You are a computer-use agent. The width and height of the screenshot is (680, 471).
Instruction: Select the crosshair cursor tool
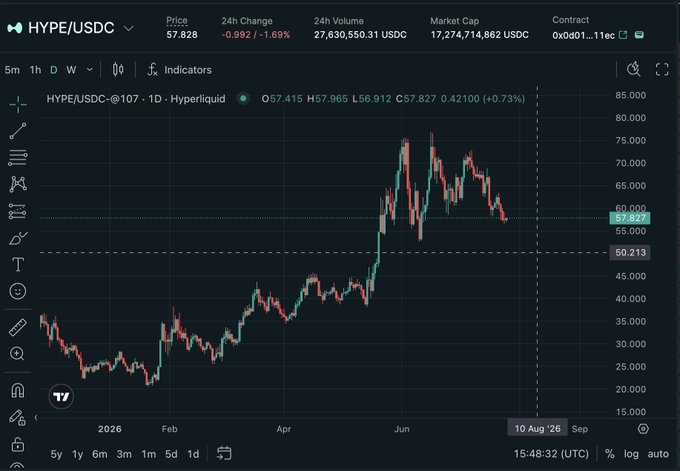tap(18, 105)
